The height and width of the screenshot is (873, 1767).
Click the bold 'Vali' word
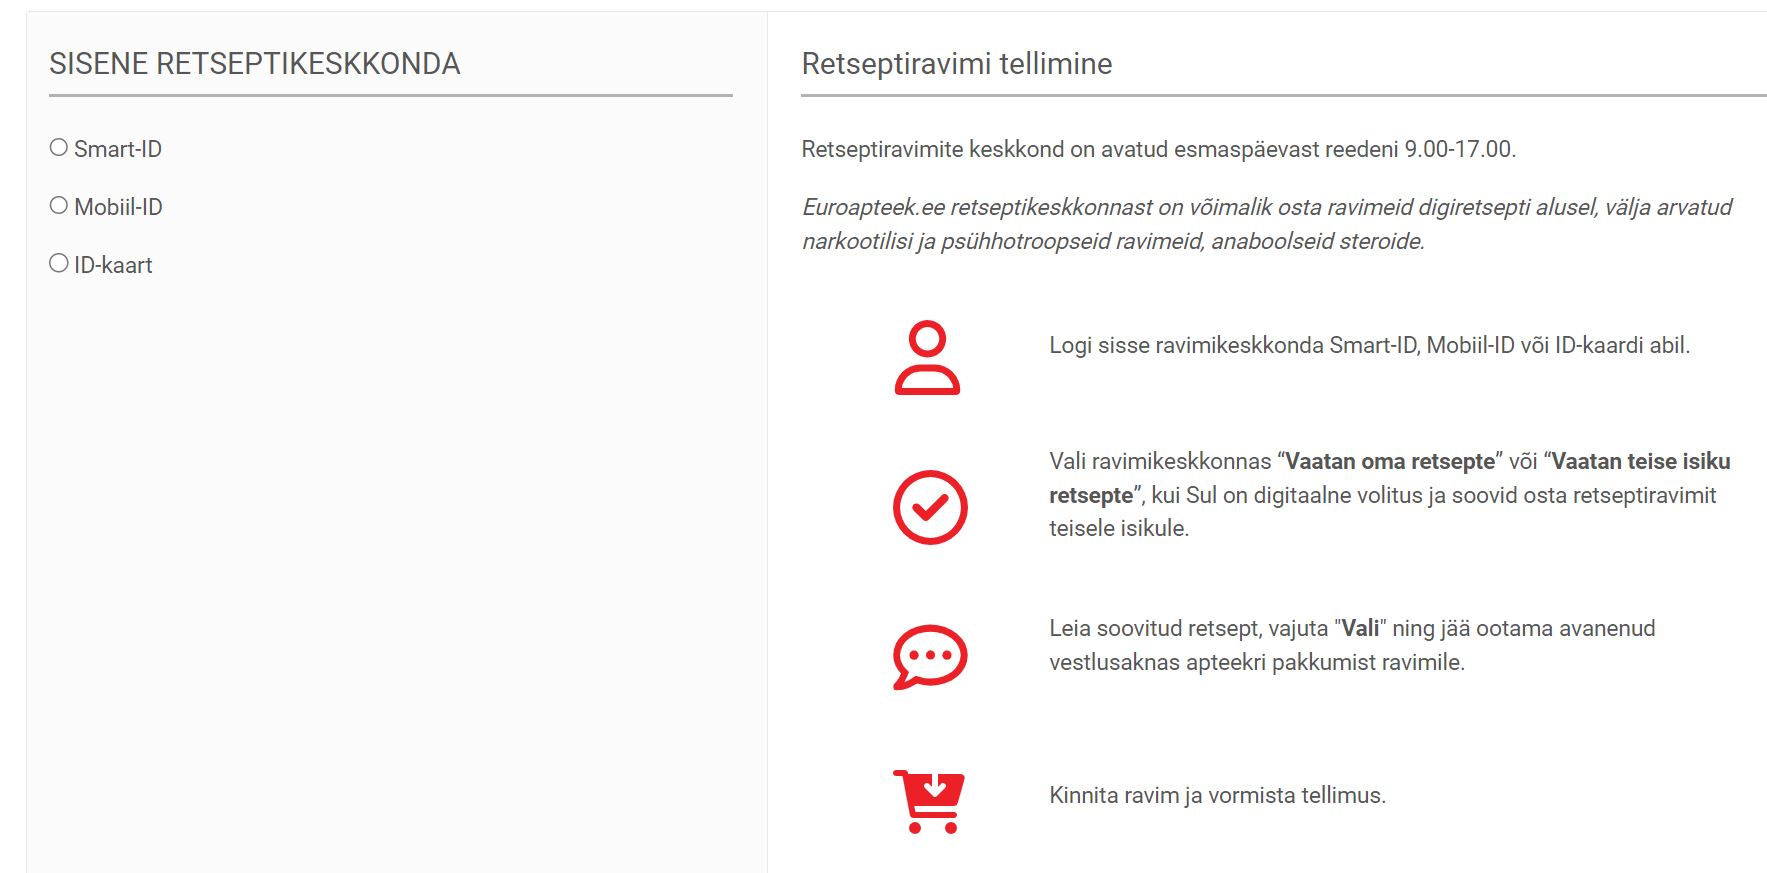tap(1360, 628)
